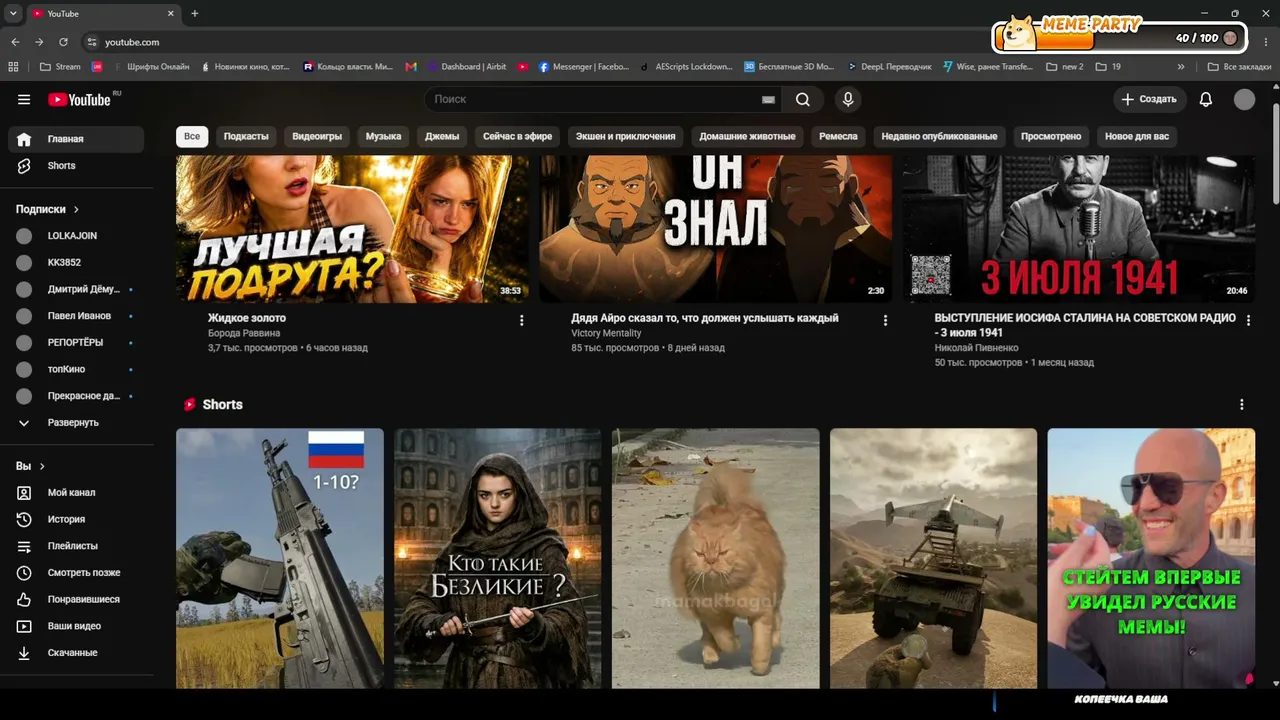Open options menu for the Дядя Айро video
Screen dimensions: 1280x720
(x=885, y=320)
